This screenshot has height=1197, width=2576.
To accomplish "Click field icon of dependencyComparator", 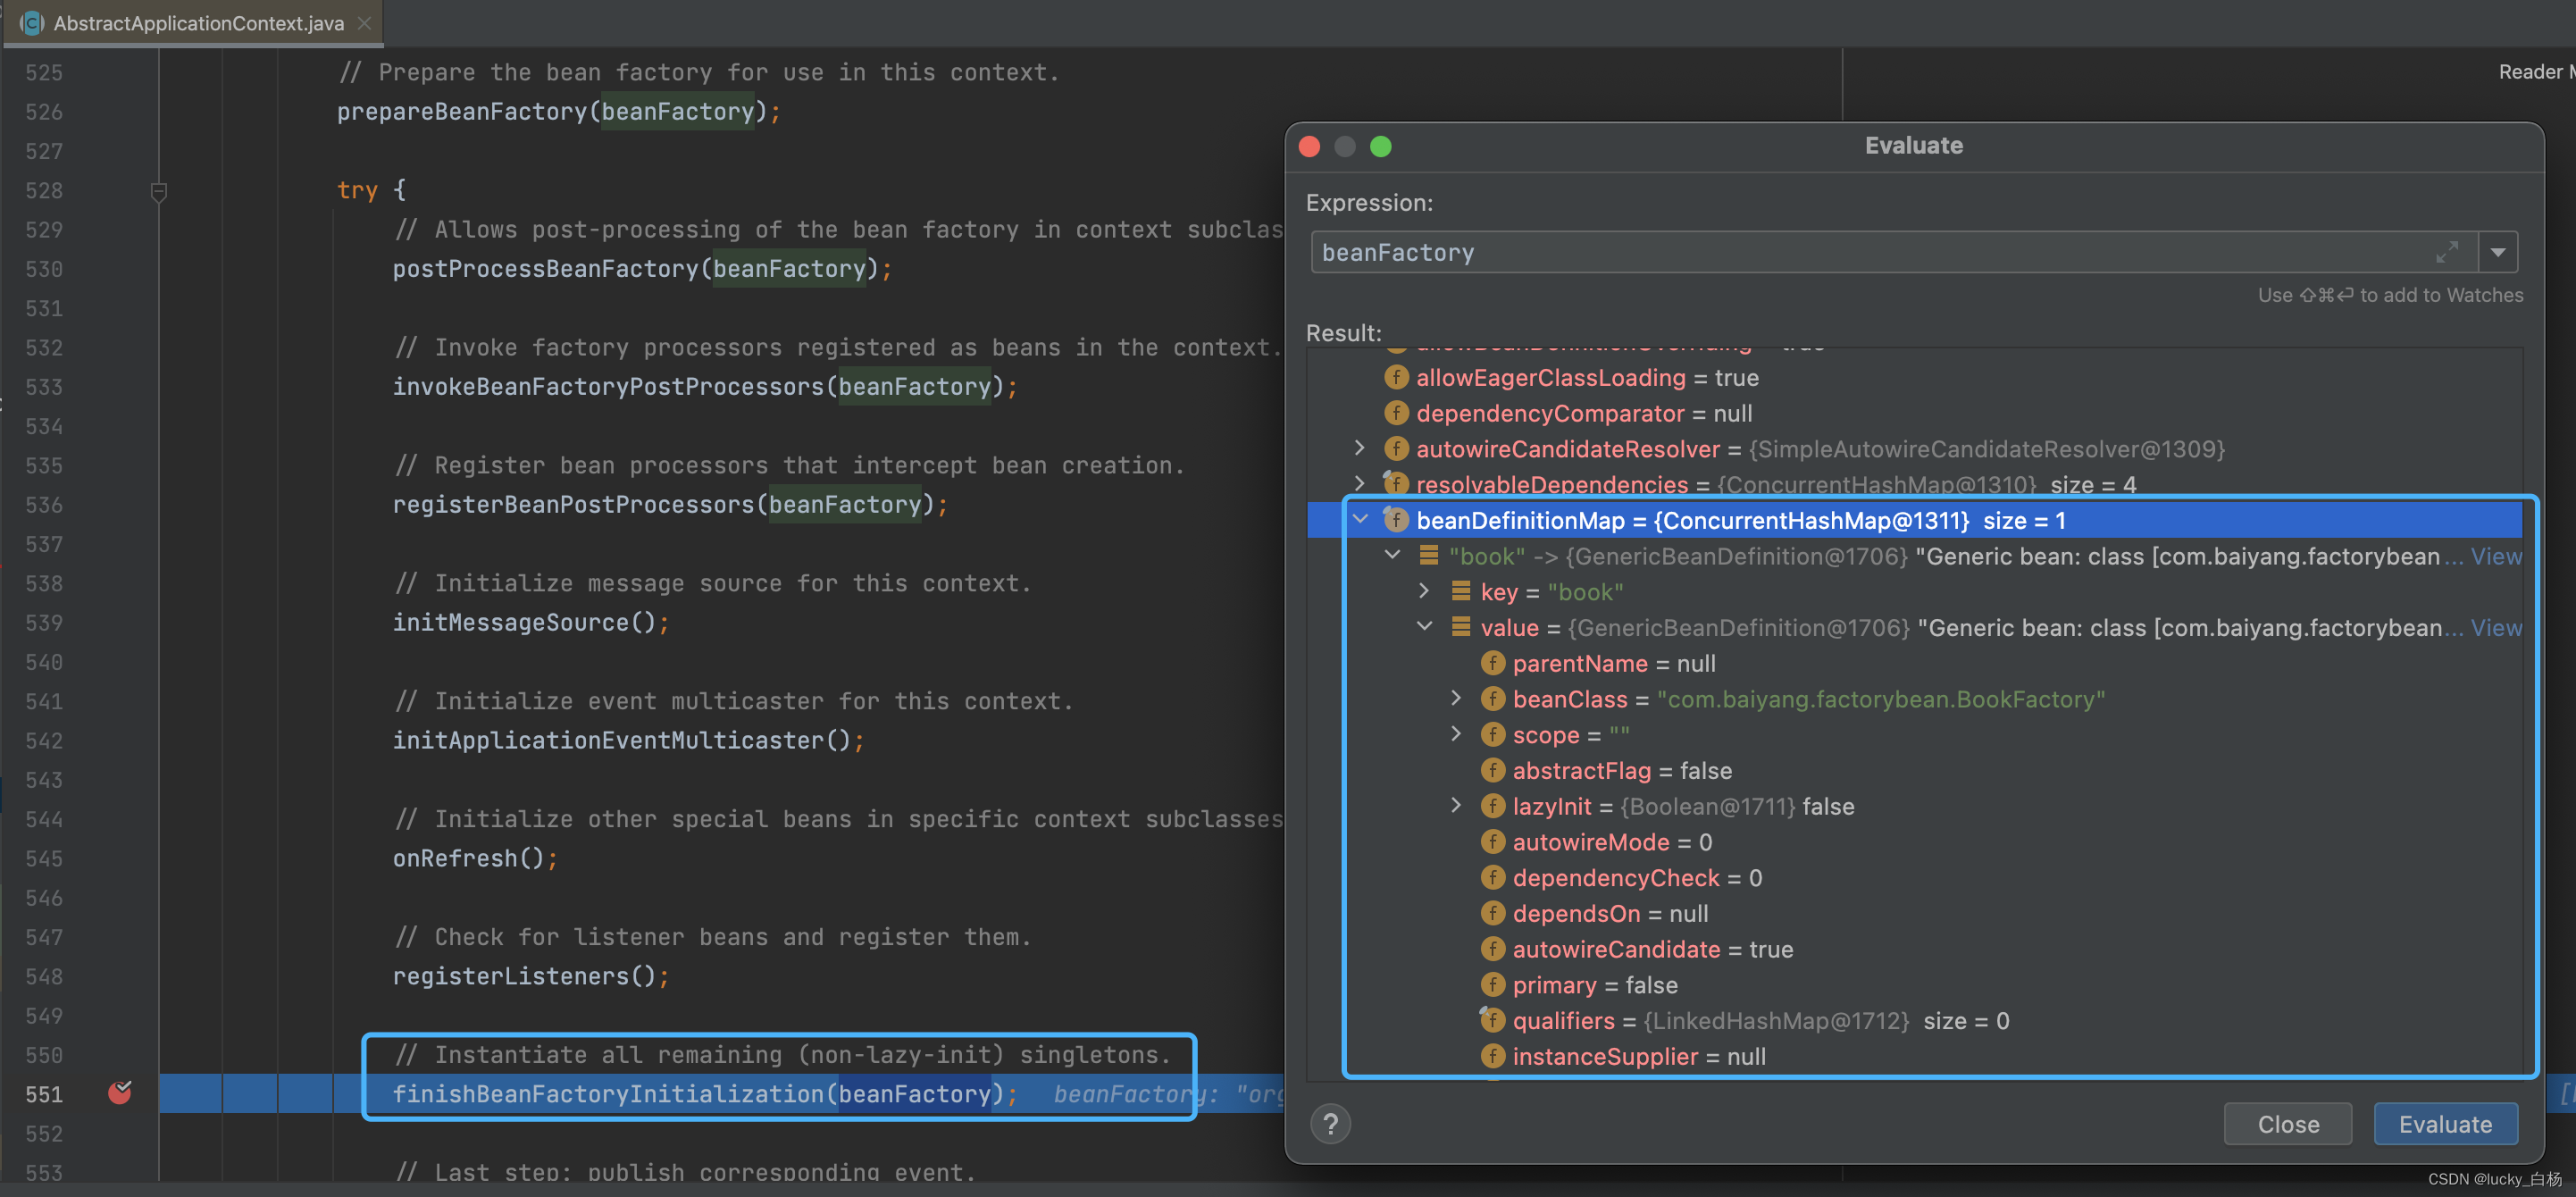I will pos(1396,413).
